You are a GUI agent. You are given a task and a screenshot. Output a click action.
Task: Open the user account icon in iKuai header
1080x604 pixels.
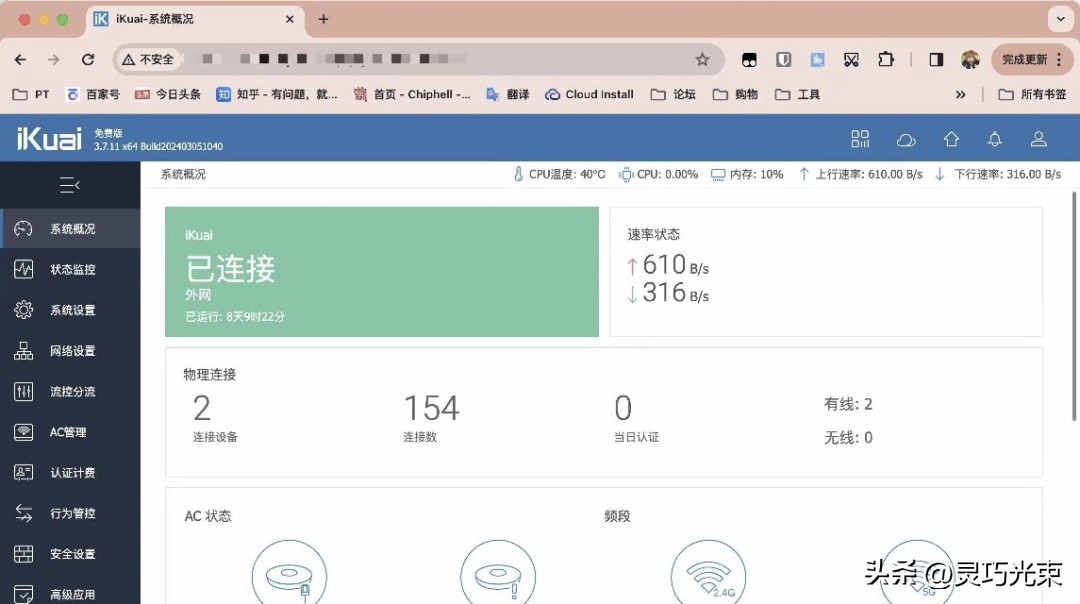[1038, 139]
